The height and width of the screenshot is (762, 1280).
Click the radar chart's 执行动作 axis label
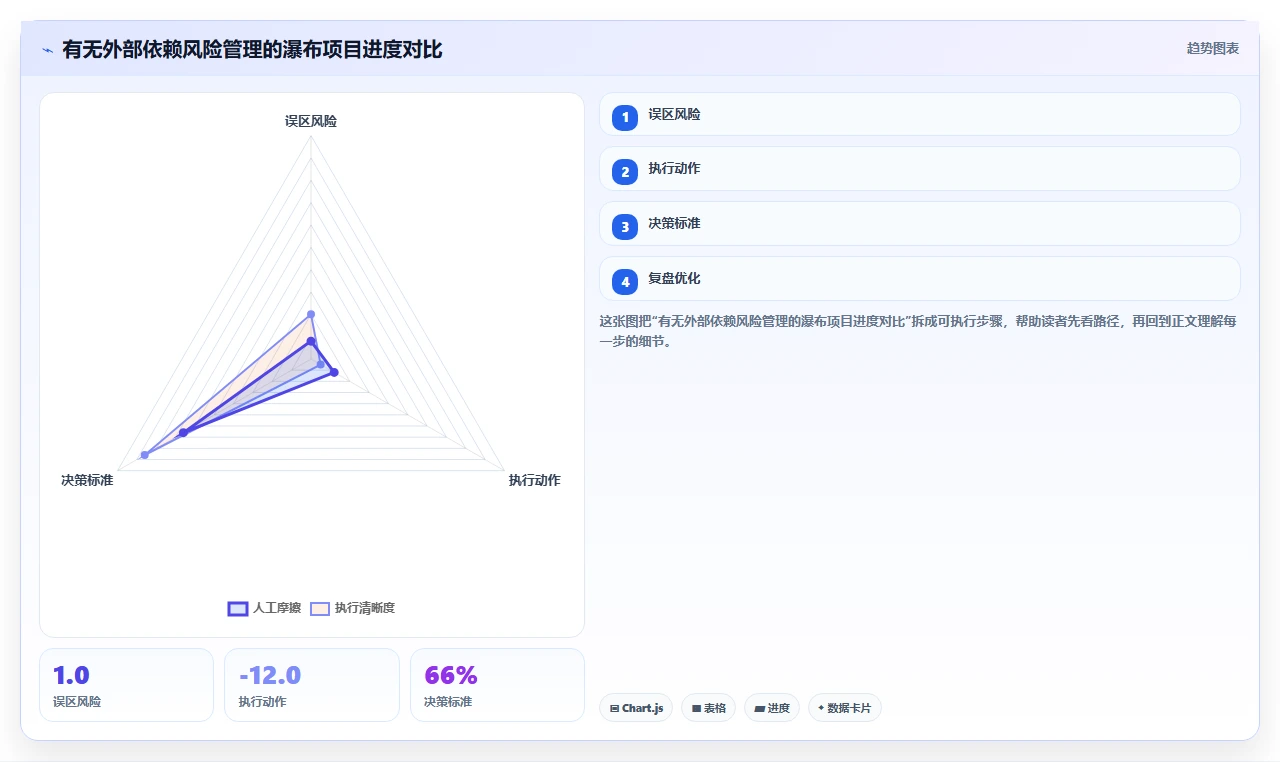click(x=534, y=481)
